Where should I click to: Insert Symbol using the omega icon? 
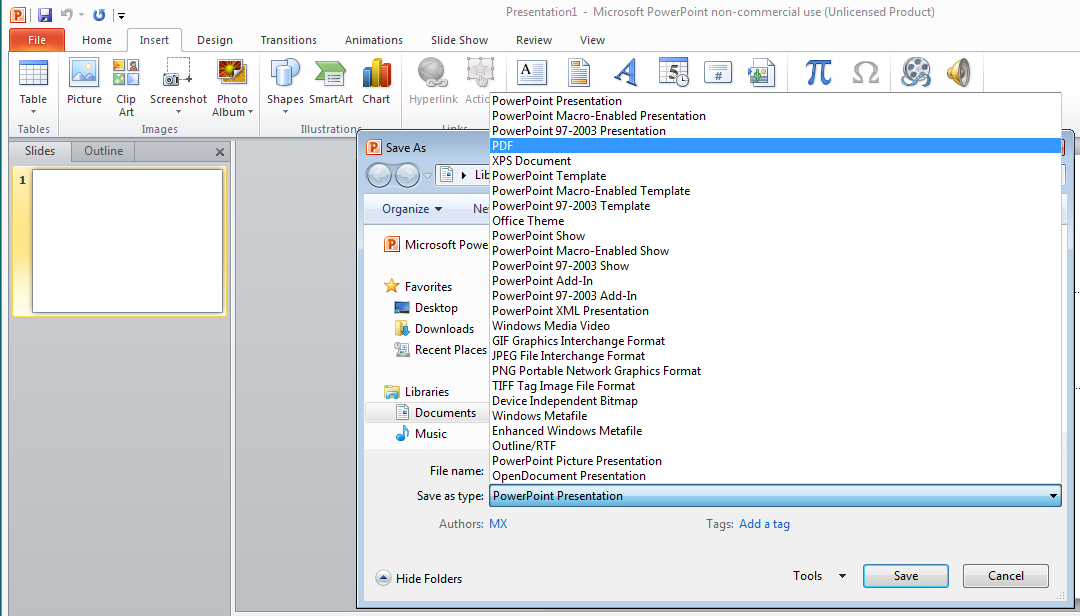(x=866, y=72)
